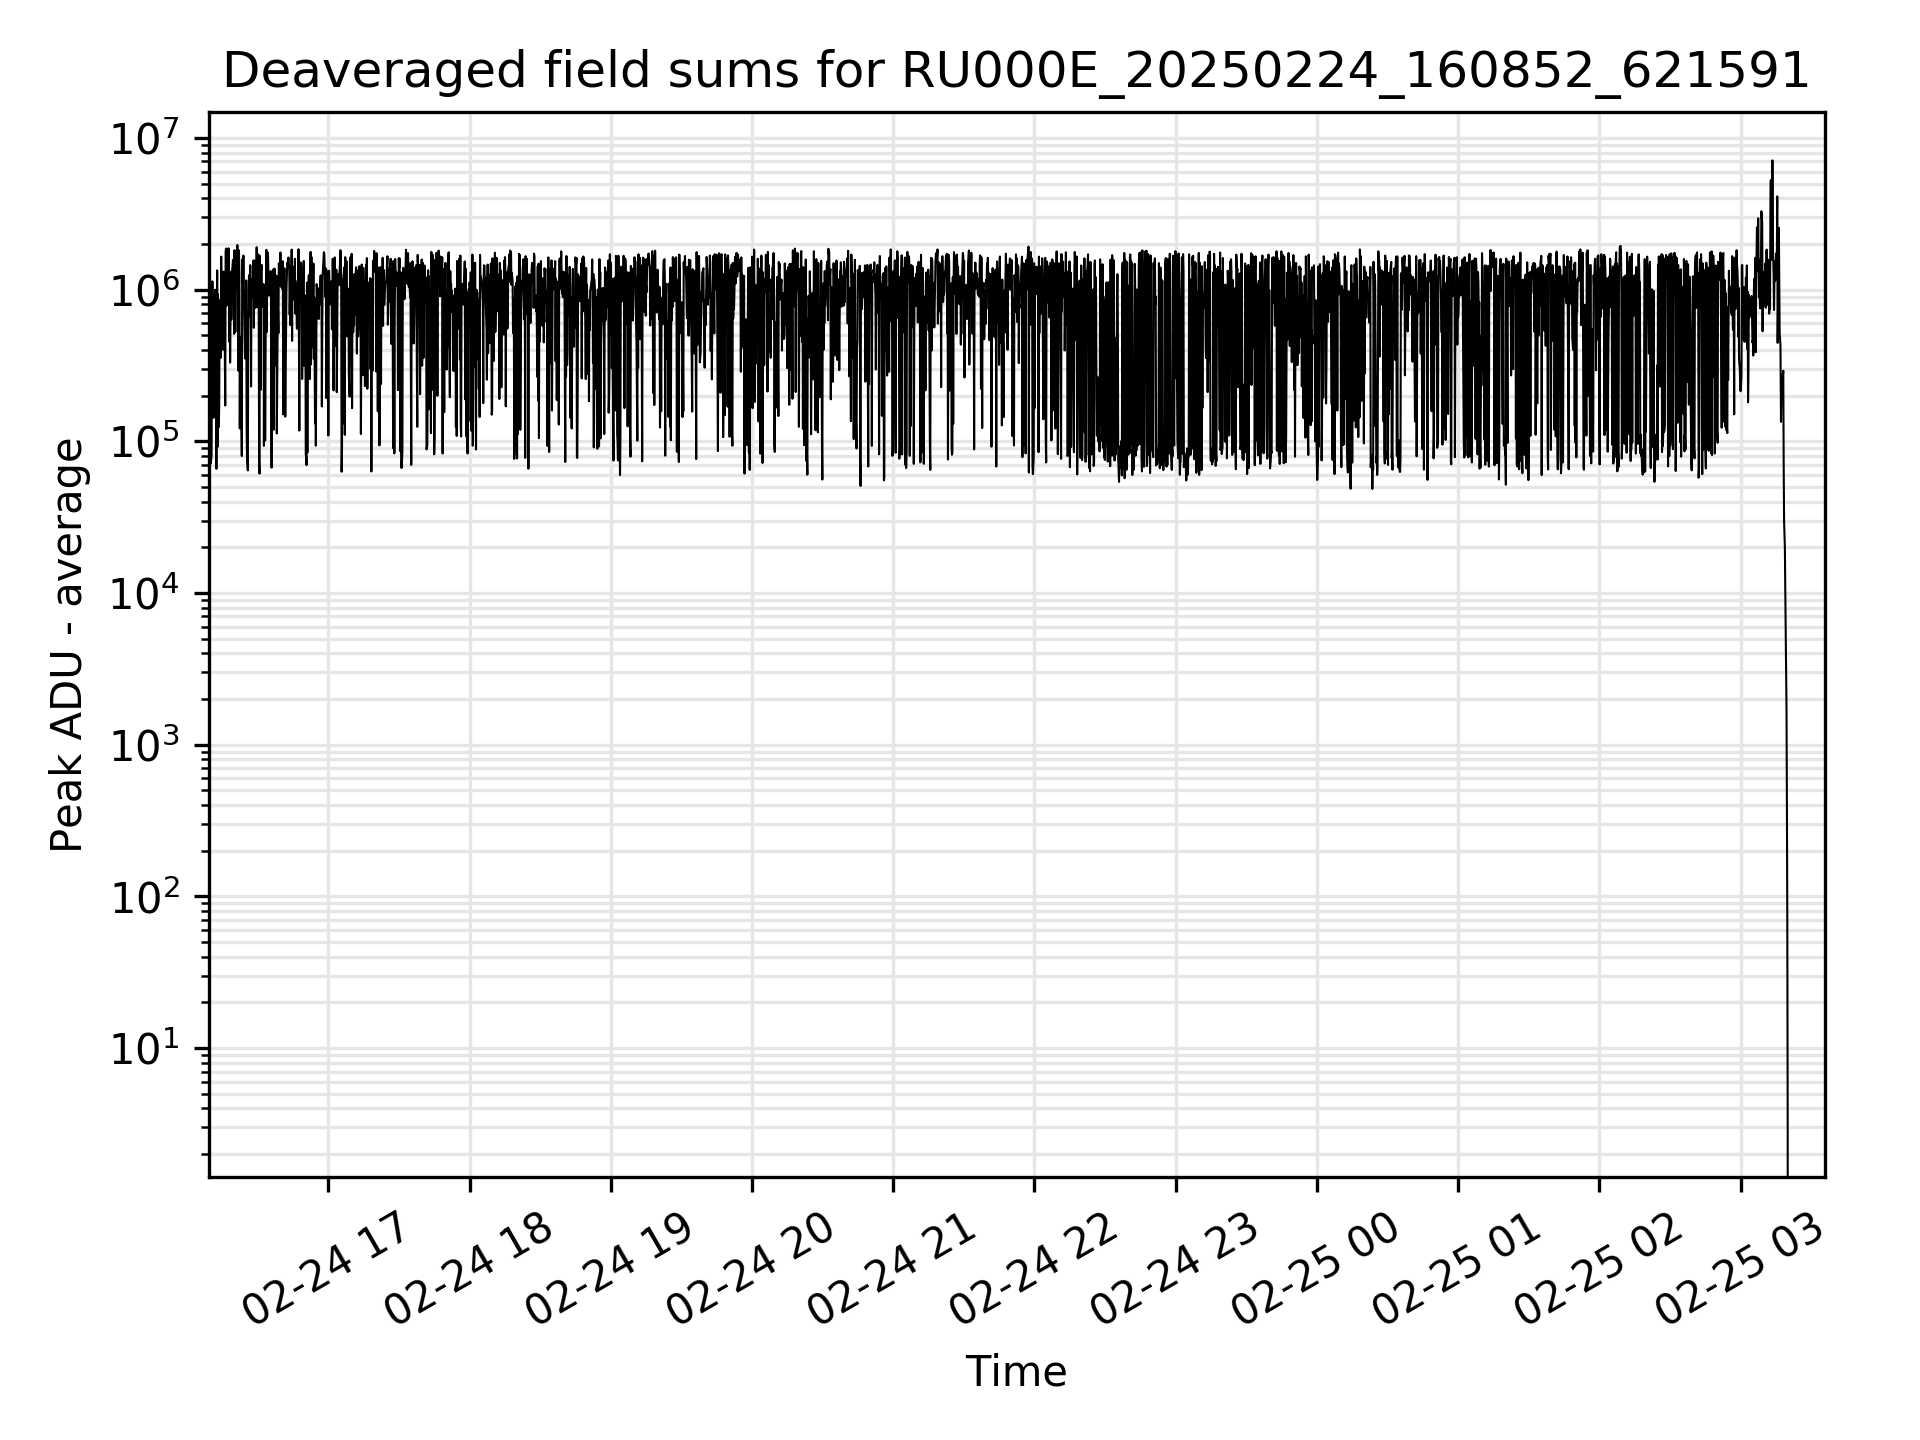The width and height of the screenshot is (1920, 1440).
Task: Click the x-axis label 'Time'
Action: click(1016, 1372)
